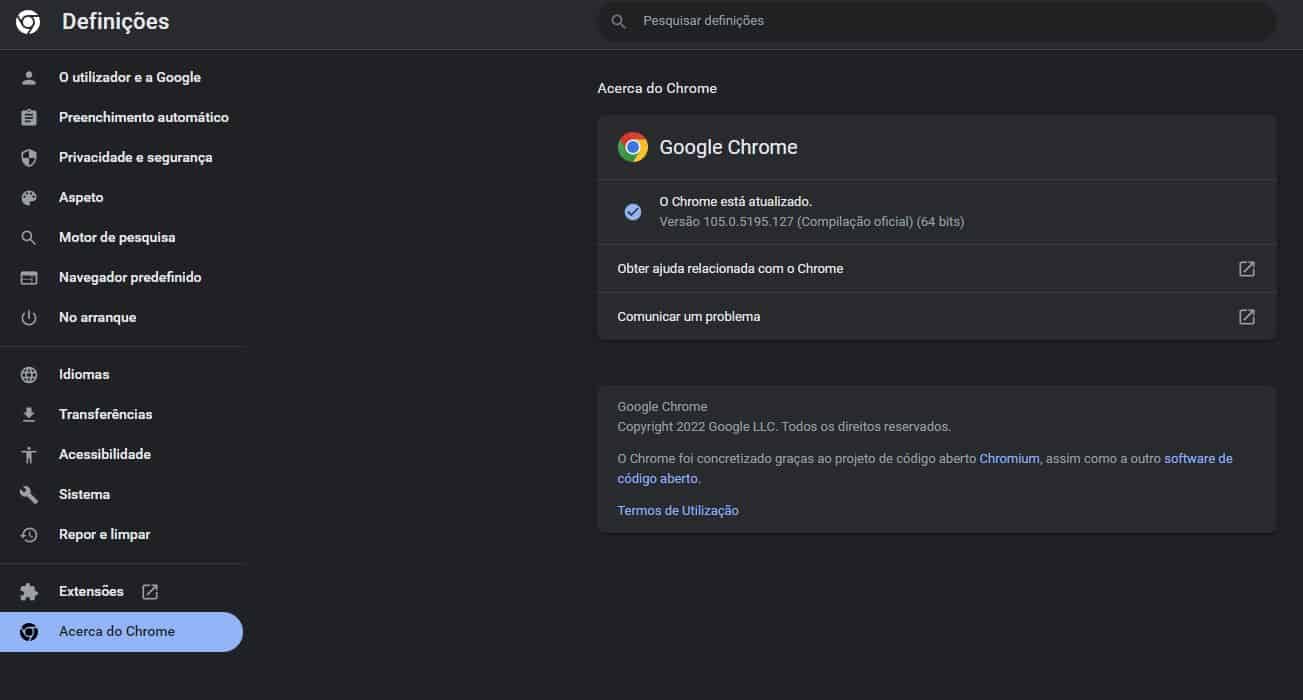Viewport: 1303px width, 700px height.
Task: Click the Pesquisar definições search field
Action: tap(936, 21)
